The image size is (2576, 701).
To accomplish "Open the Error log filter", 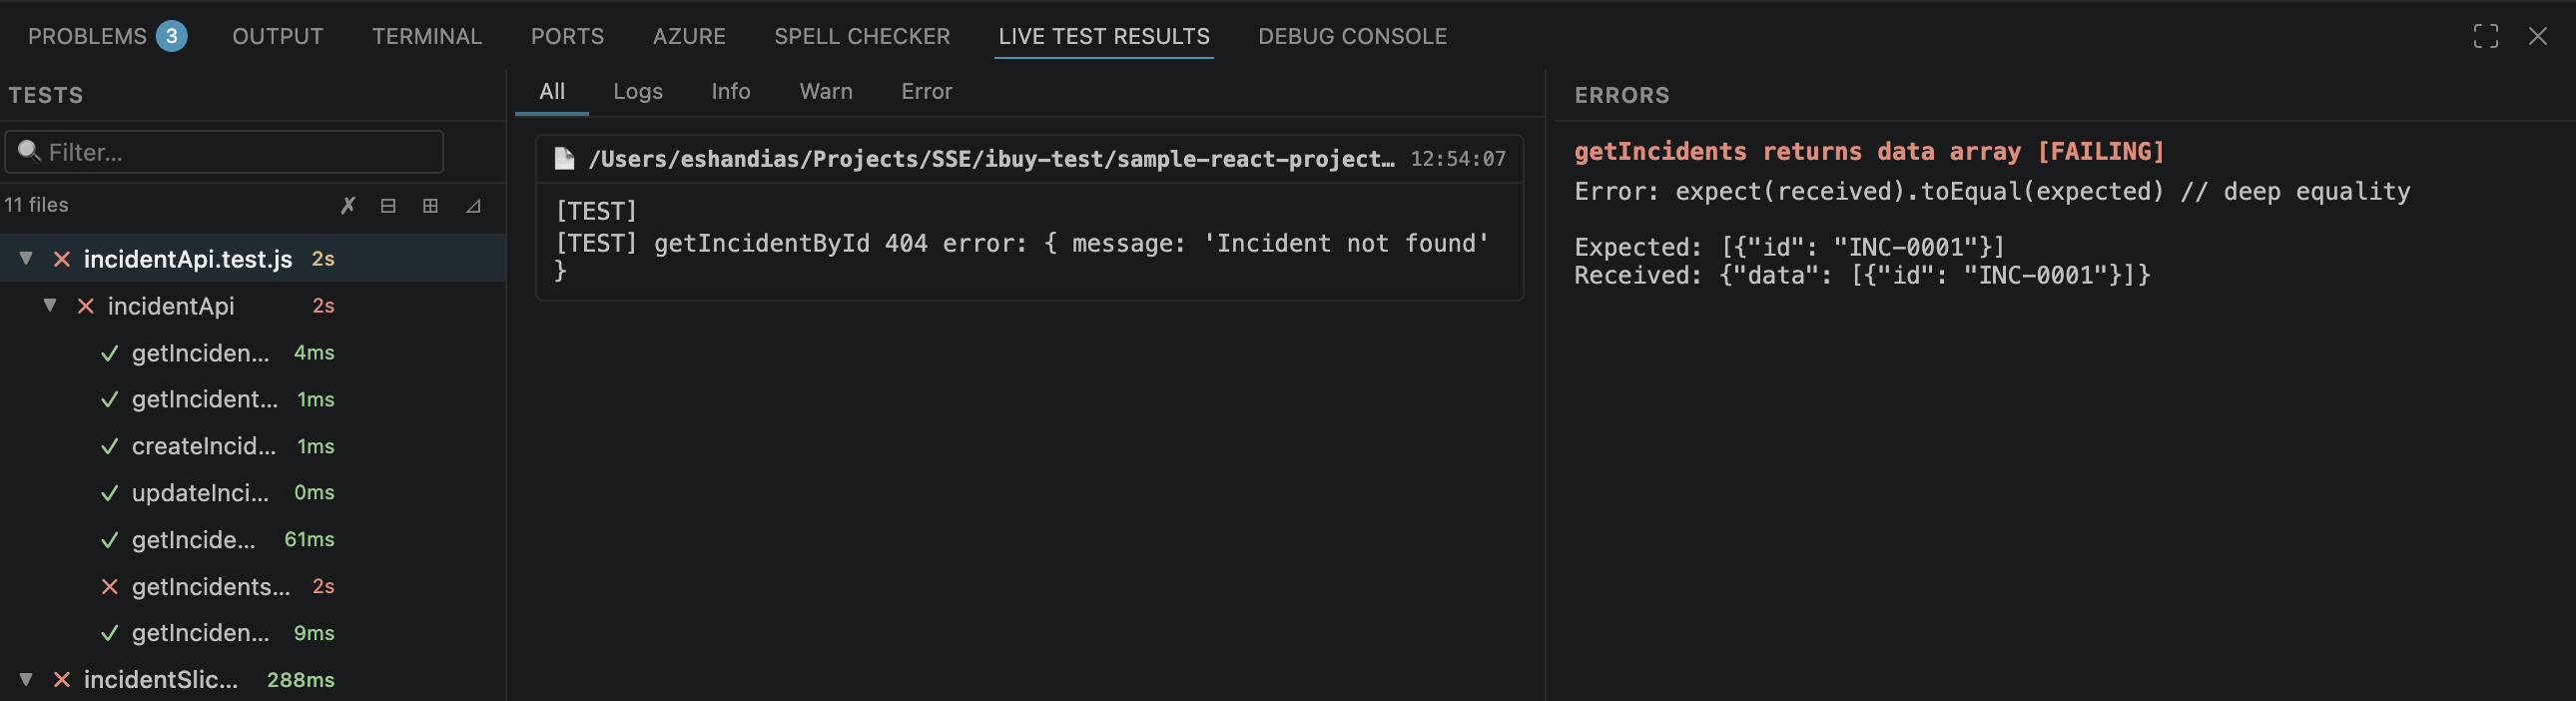I will click(x=926, y=91).
